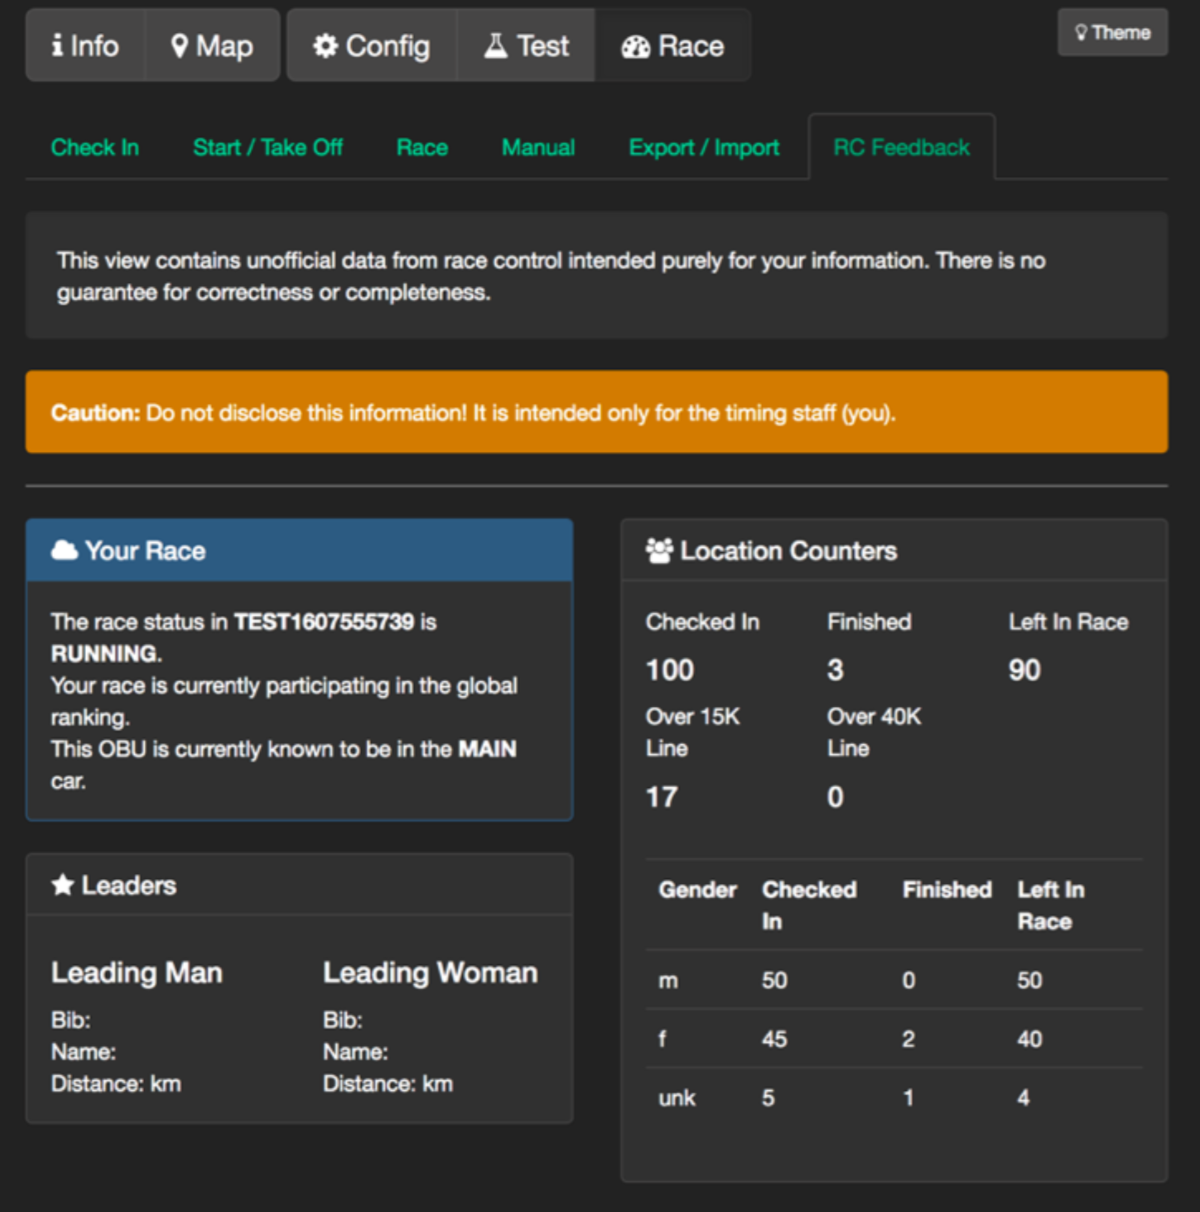Click the star icon beside Leaders
This screenshot has width=1200, height=1212.
[63, 885]
